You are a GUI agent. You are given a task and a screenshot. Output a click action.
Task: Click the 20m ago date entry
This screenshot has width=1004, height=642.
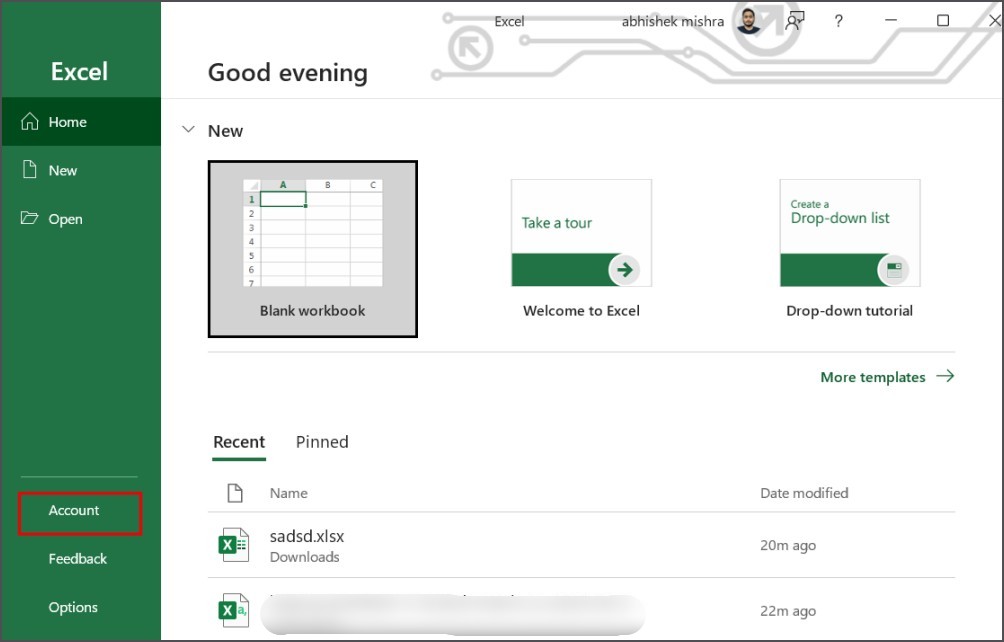pos(788,545)
